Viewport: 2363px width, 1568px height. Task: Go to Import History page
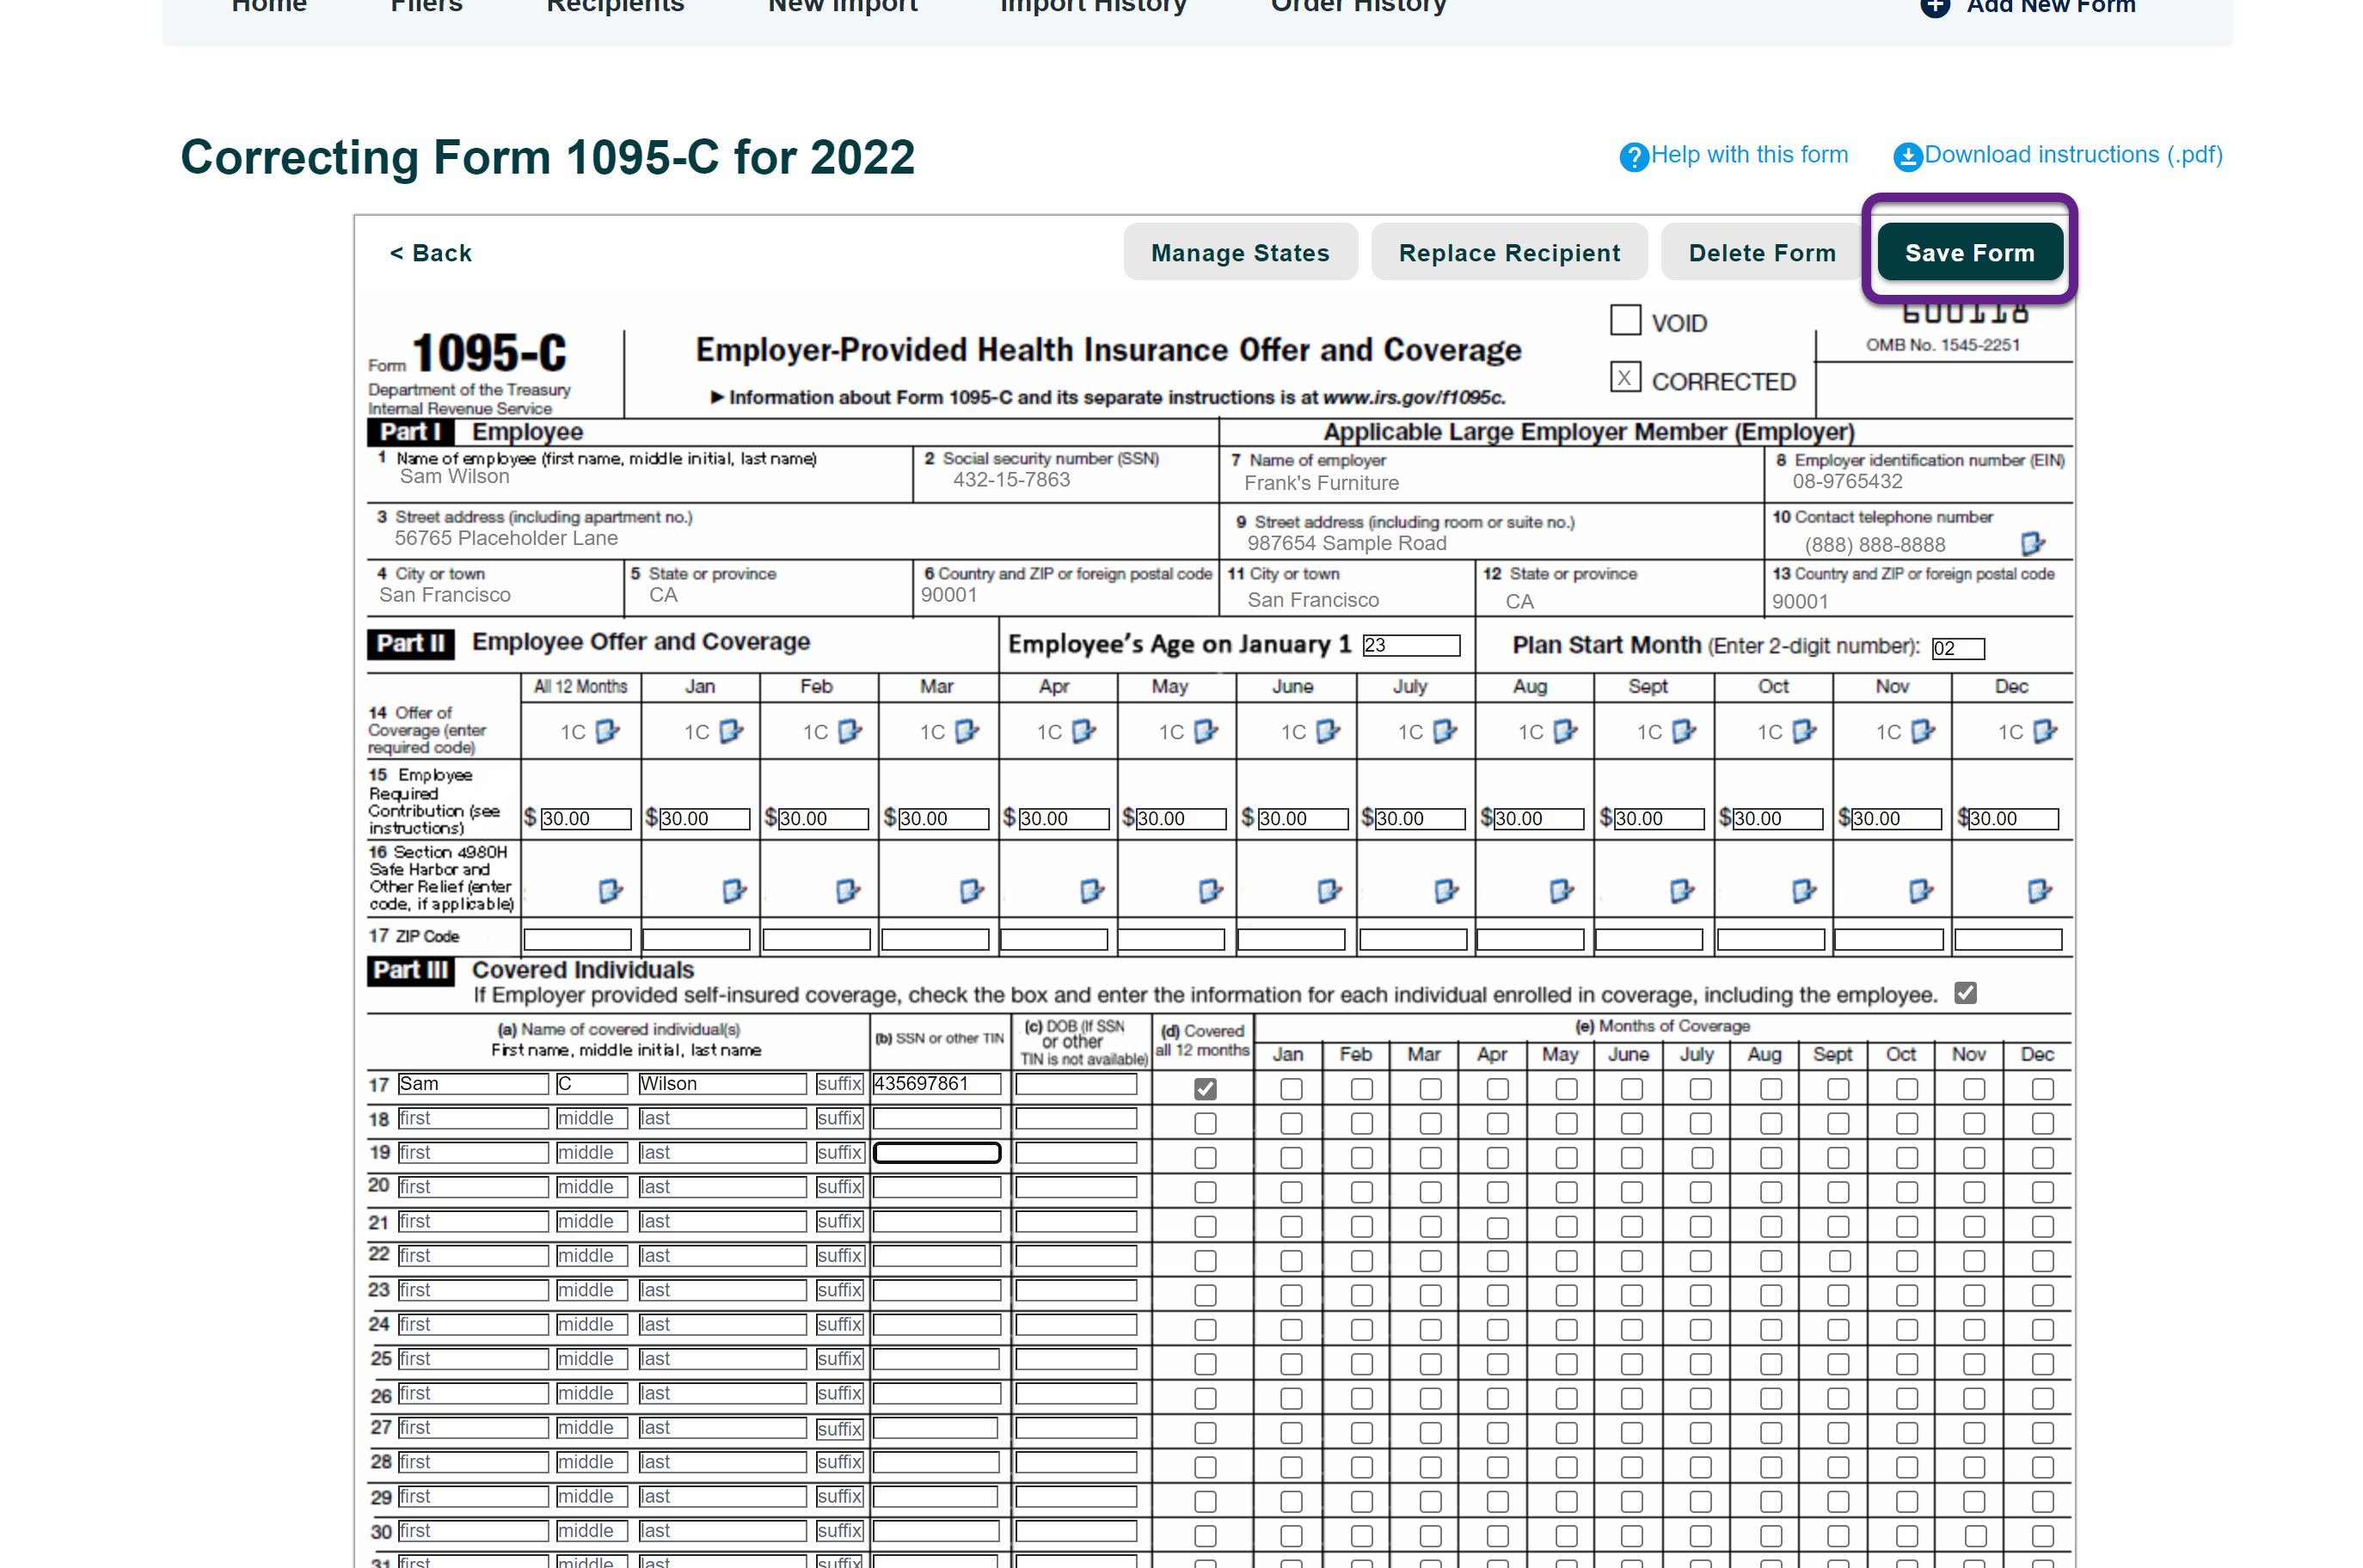1093,8
